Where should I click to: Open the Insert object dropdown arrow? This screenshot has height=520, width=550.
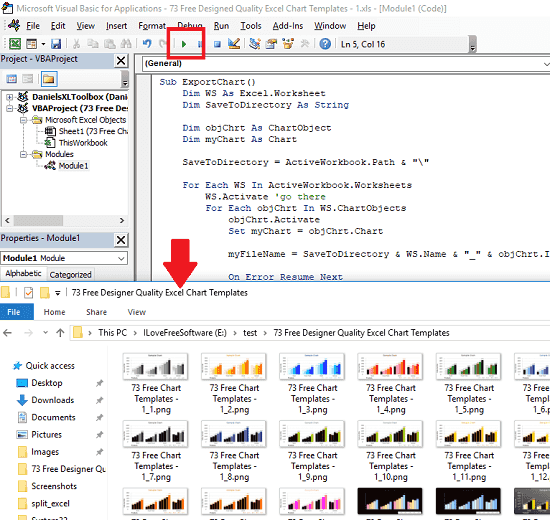pos(43,44)
